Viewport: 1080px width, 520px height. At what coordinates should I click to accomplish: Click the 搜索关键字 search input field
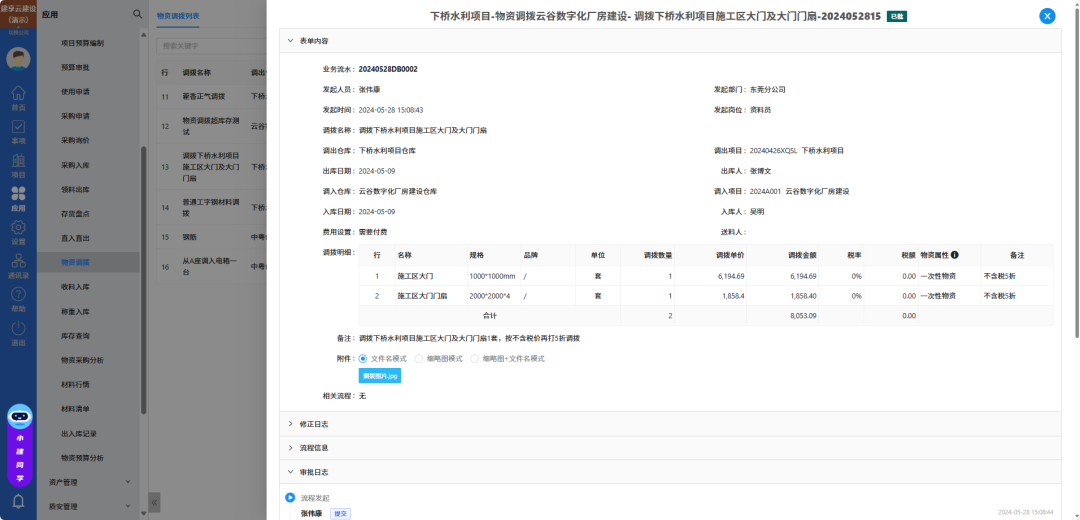[x=210, y=46]
